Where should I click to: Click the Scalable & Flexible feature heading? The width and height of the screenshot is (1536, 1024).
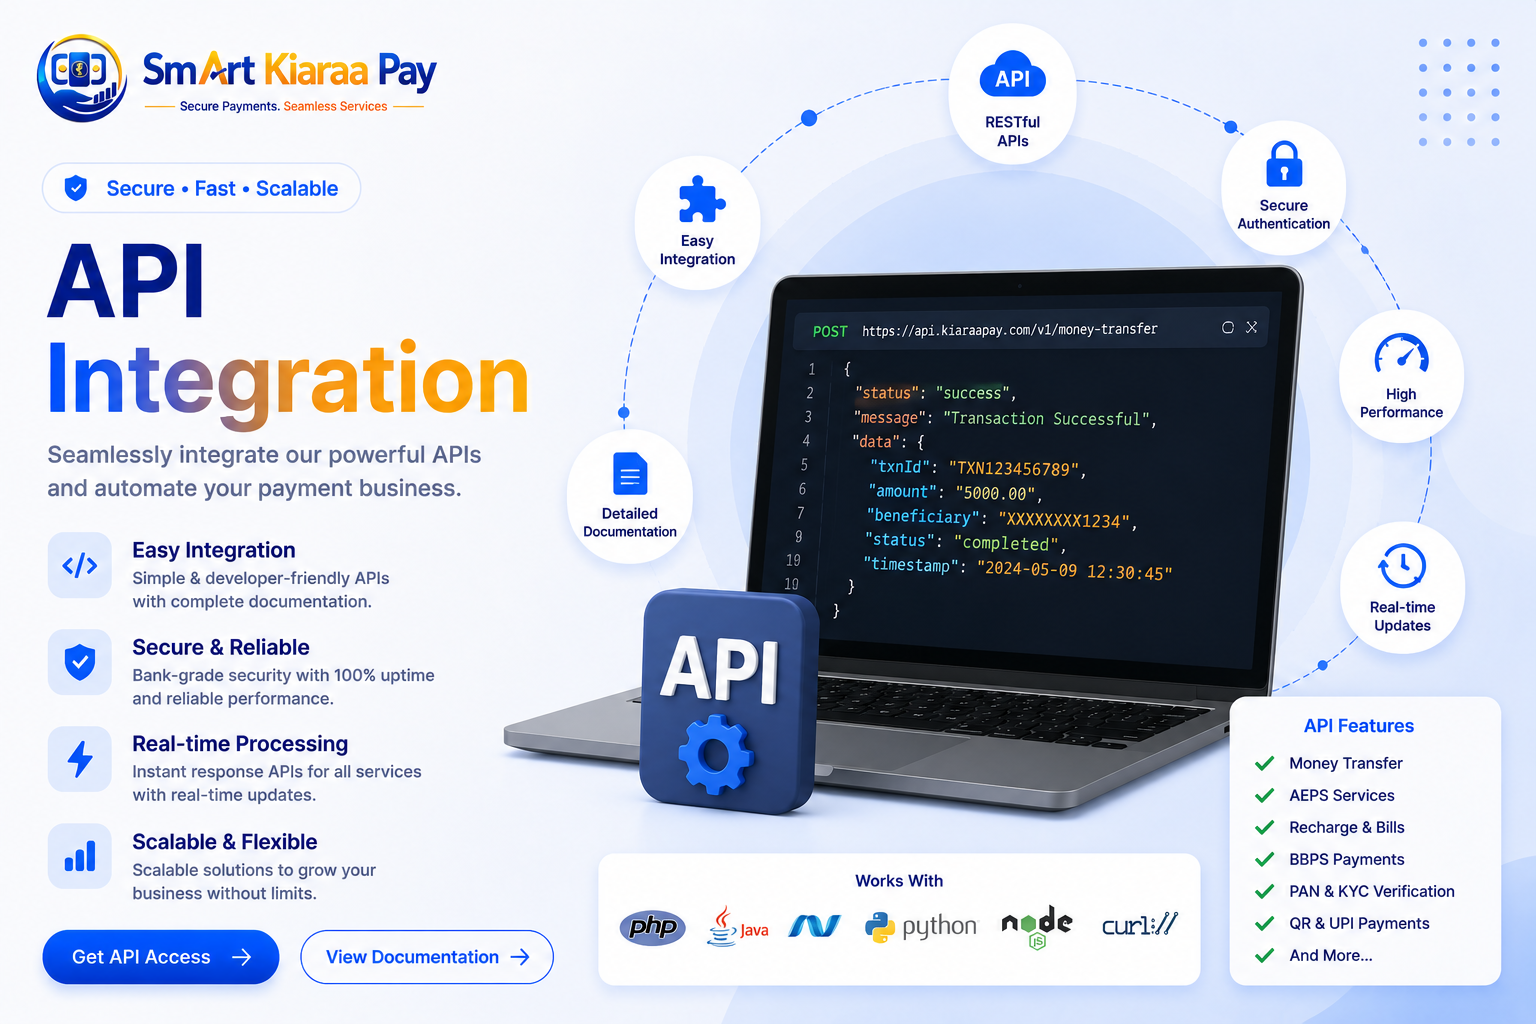click(x=225, y=842)
